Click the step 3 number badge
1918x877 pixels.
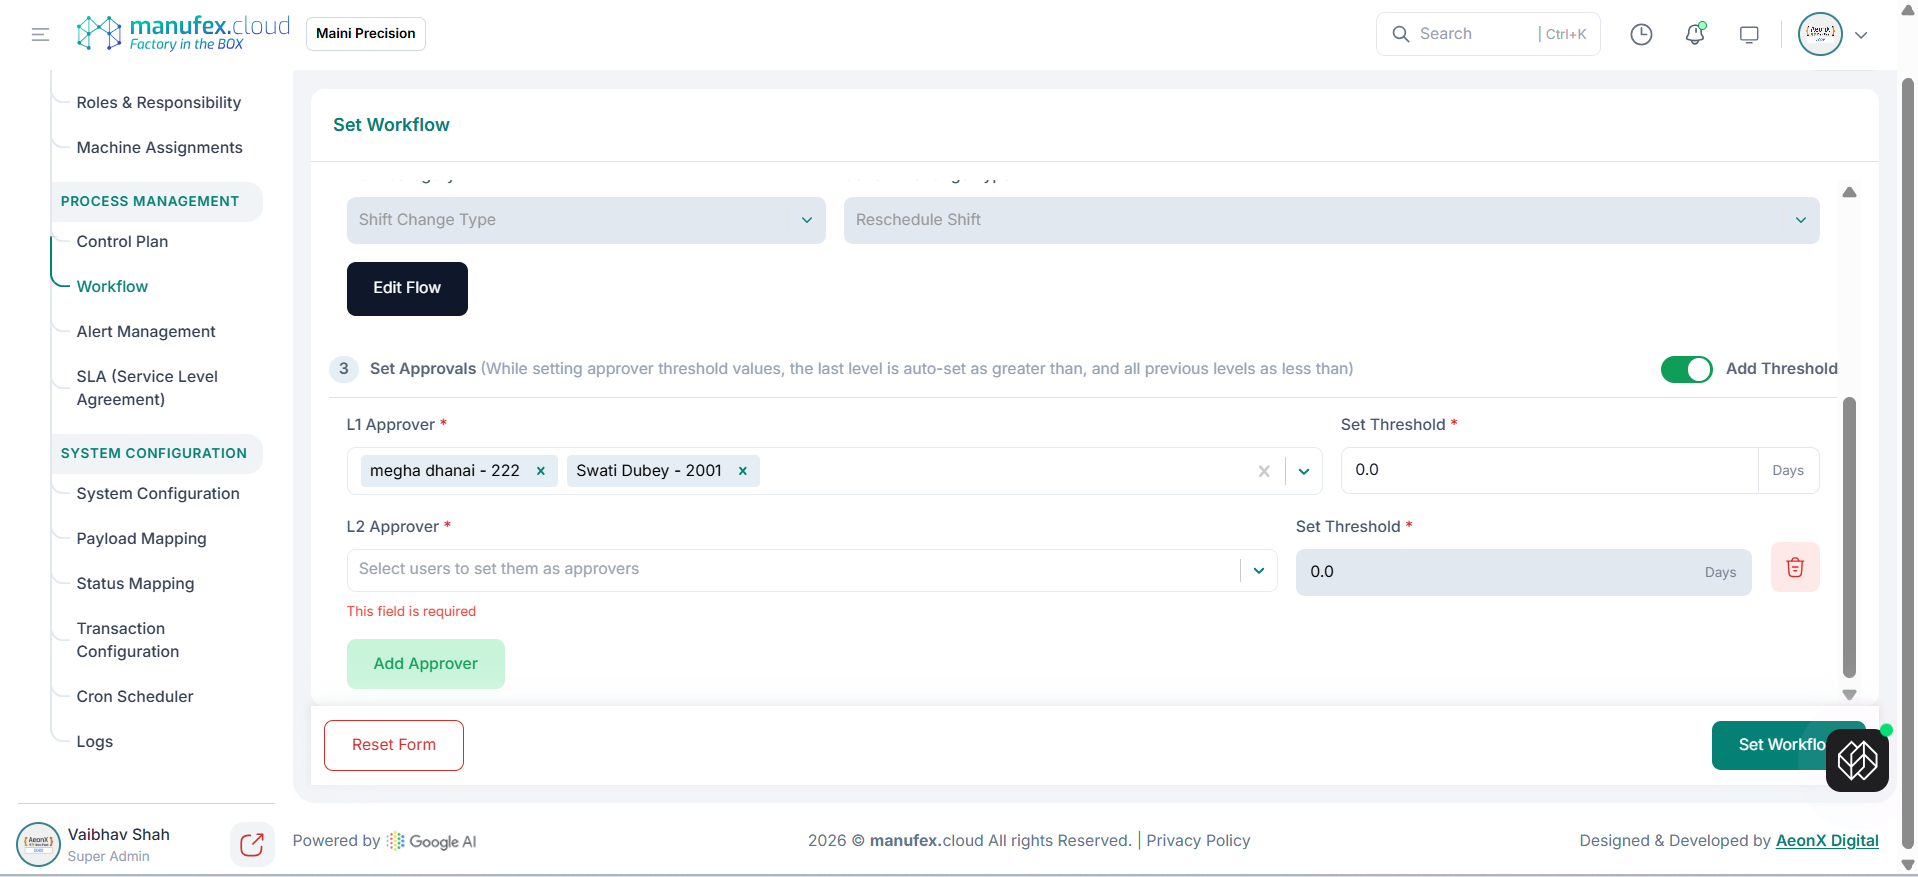tap(344, 369)
